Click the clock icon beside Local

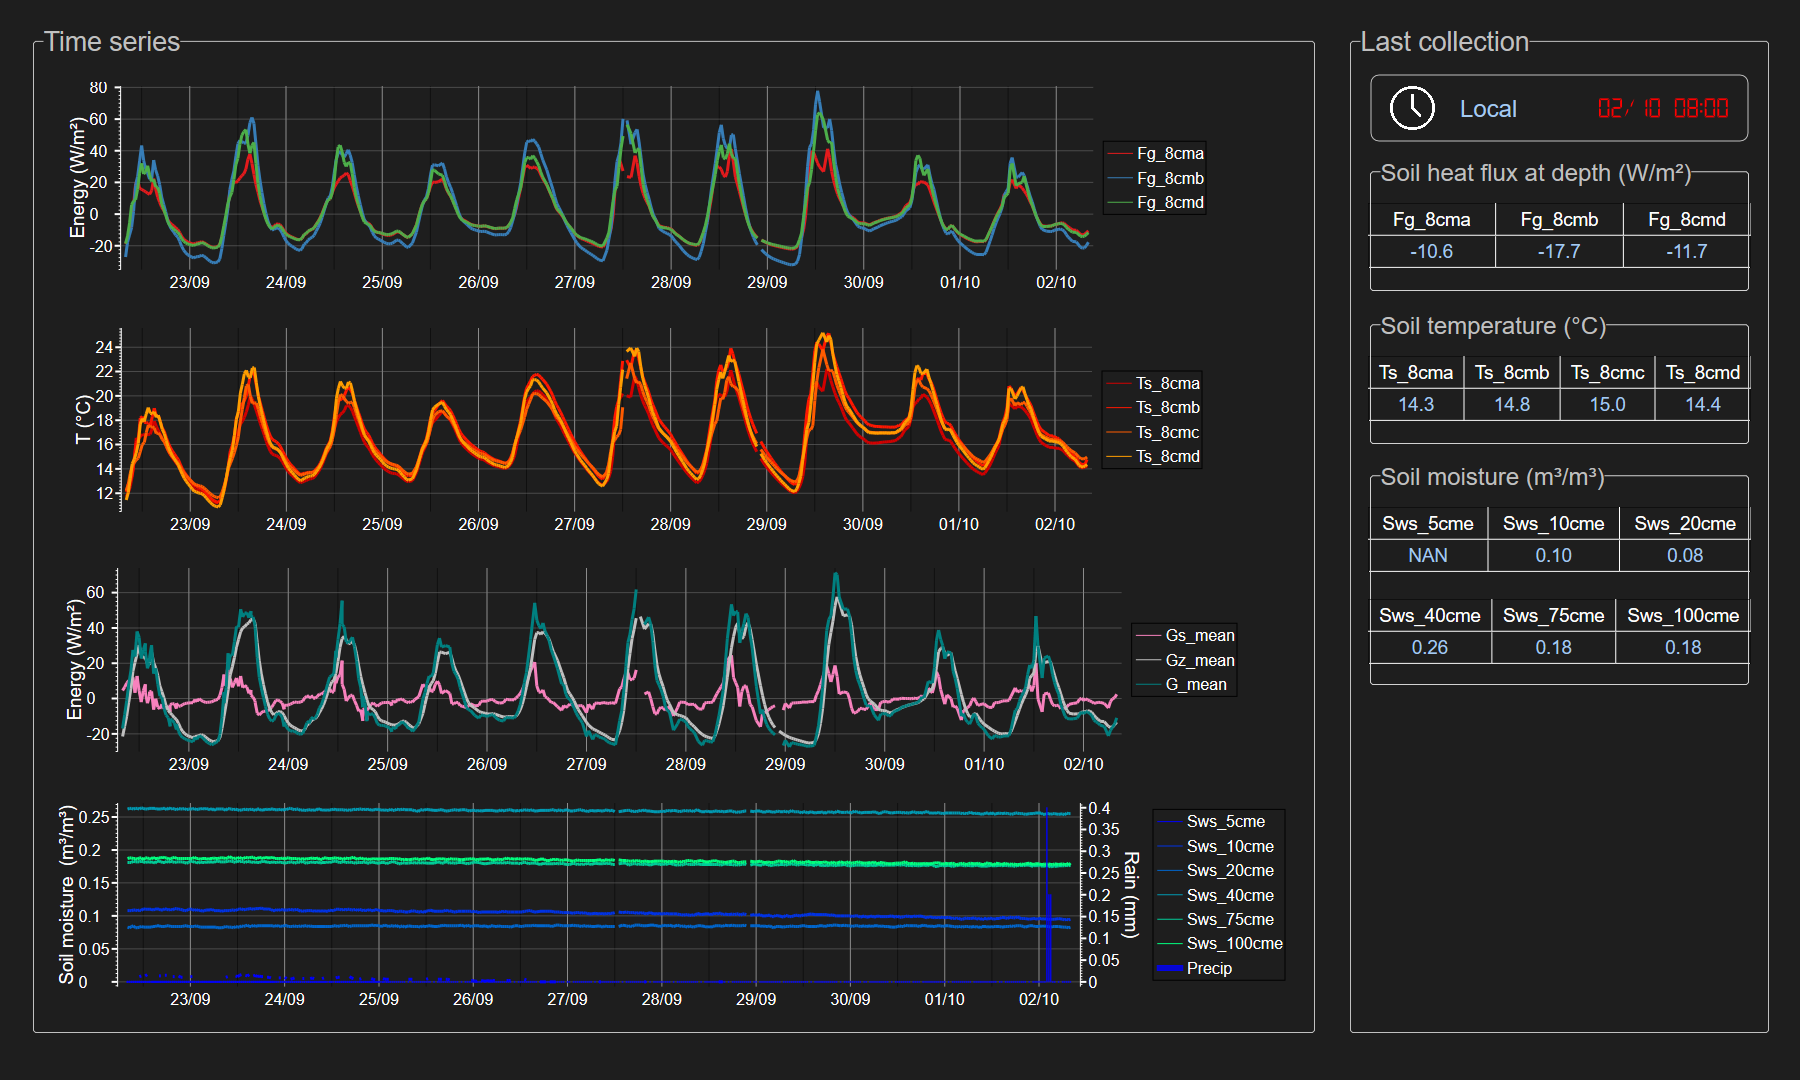pos(1412,108)
